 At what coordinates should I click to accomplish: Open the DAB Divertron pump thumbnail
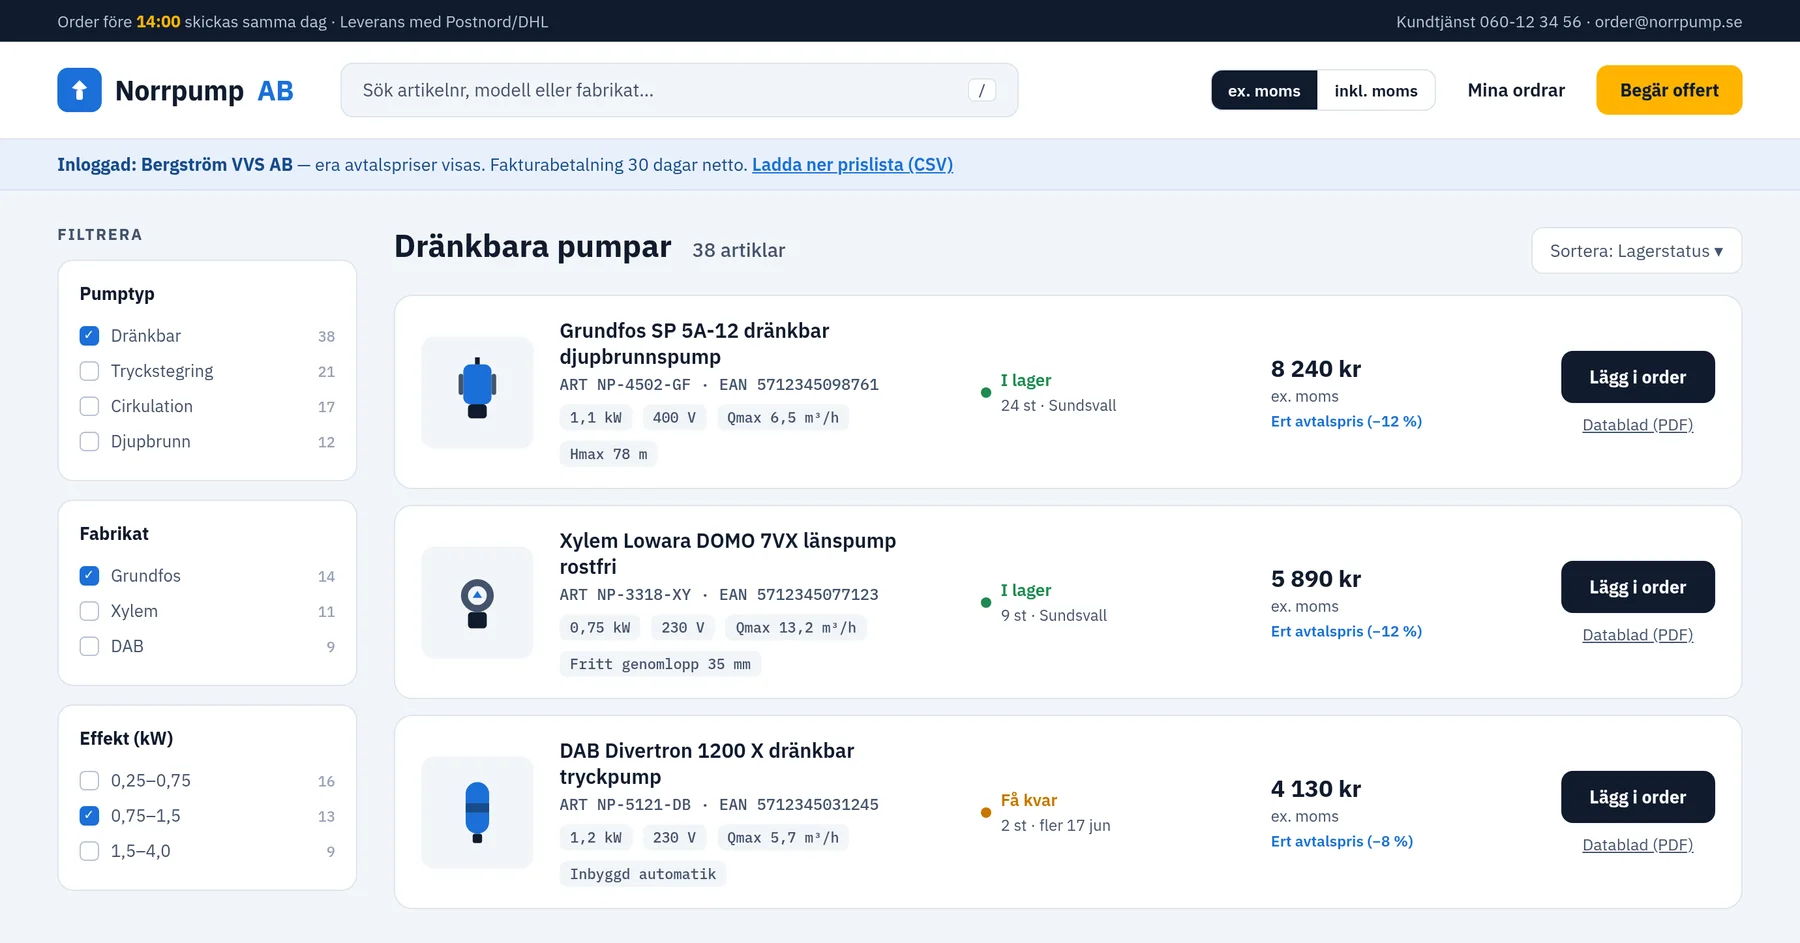[477, 812]
